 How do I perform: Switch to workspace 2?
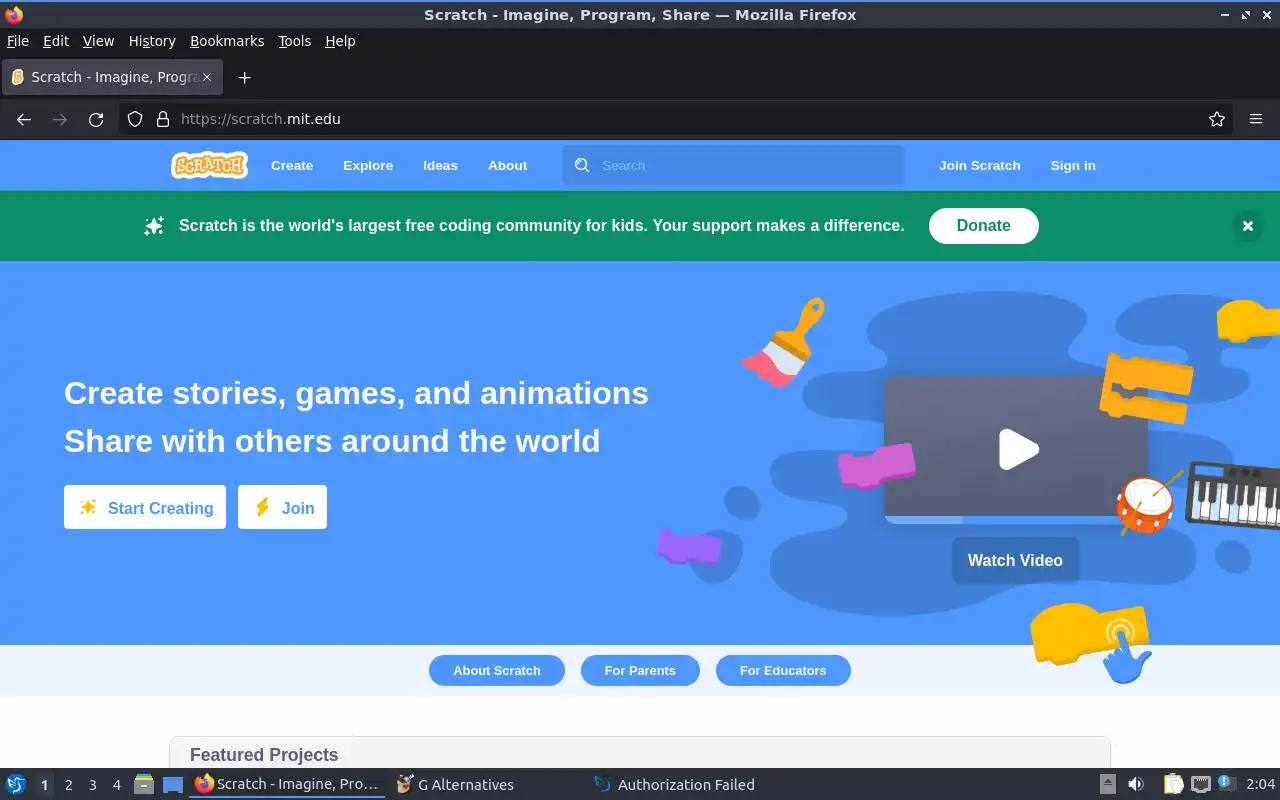coord(69,785)
